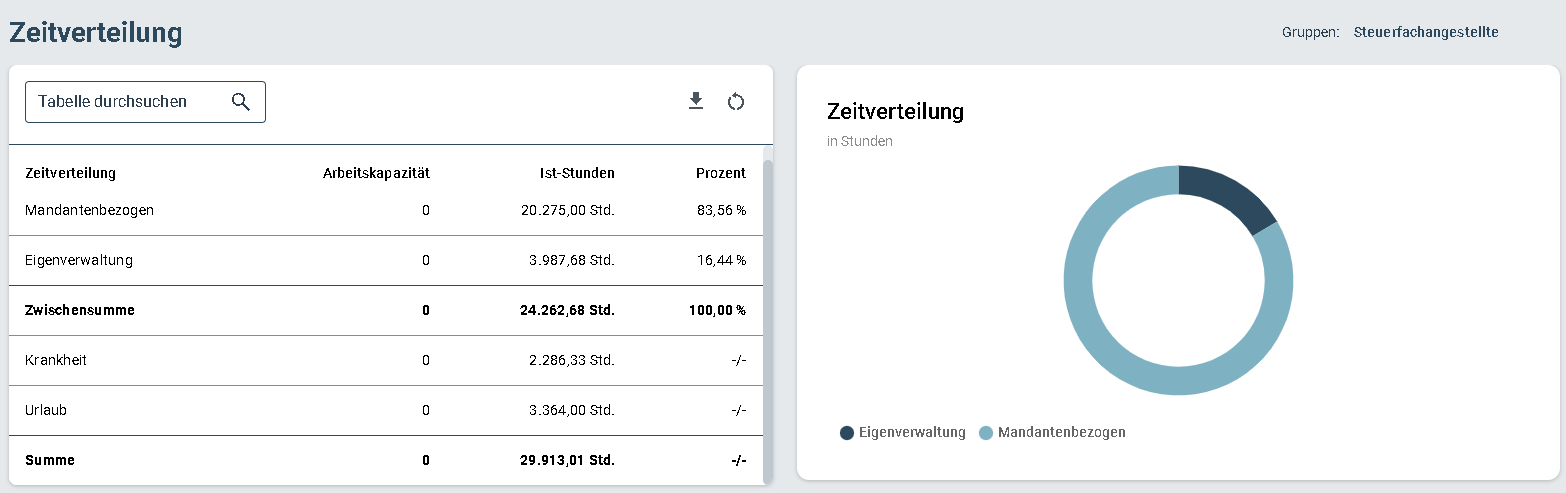Sort by Ist-Stunden column header

click(576, 173)
